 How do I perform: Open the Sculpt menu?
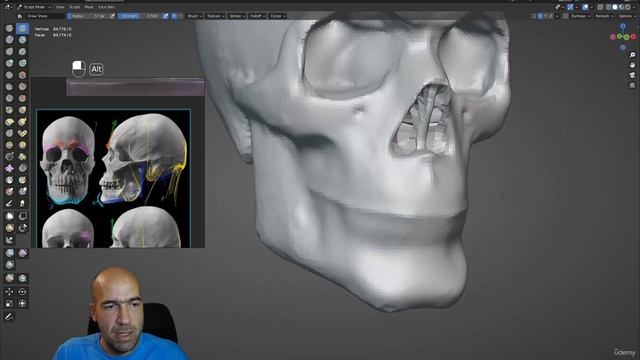[x=74, y=7]
